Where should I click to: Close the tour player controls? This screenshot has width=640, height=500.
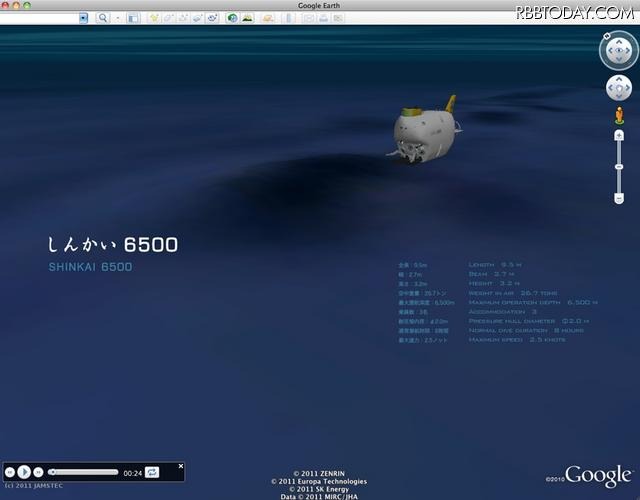point(181,466)
